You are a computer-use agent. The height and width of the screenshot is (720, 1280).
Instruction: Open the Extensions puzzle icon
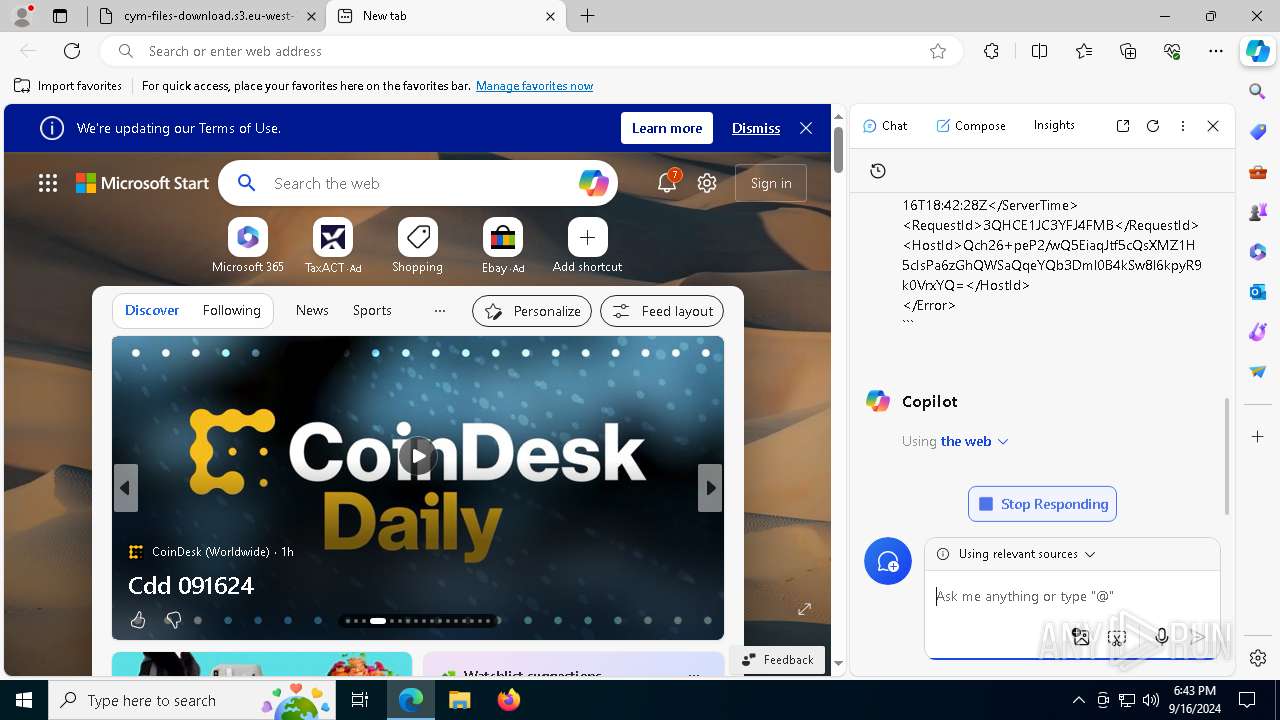[x=991, y=51]
